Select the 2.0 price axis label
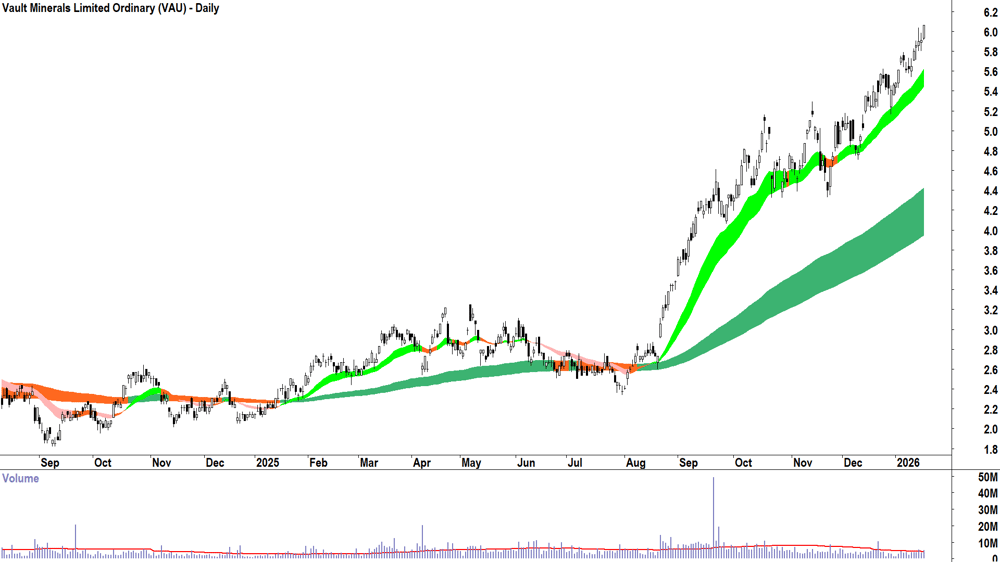Viewport: 1000px width, 562px height. [x=990, y=430]
